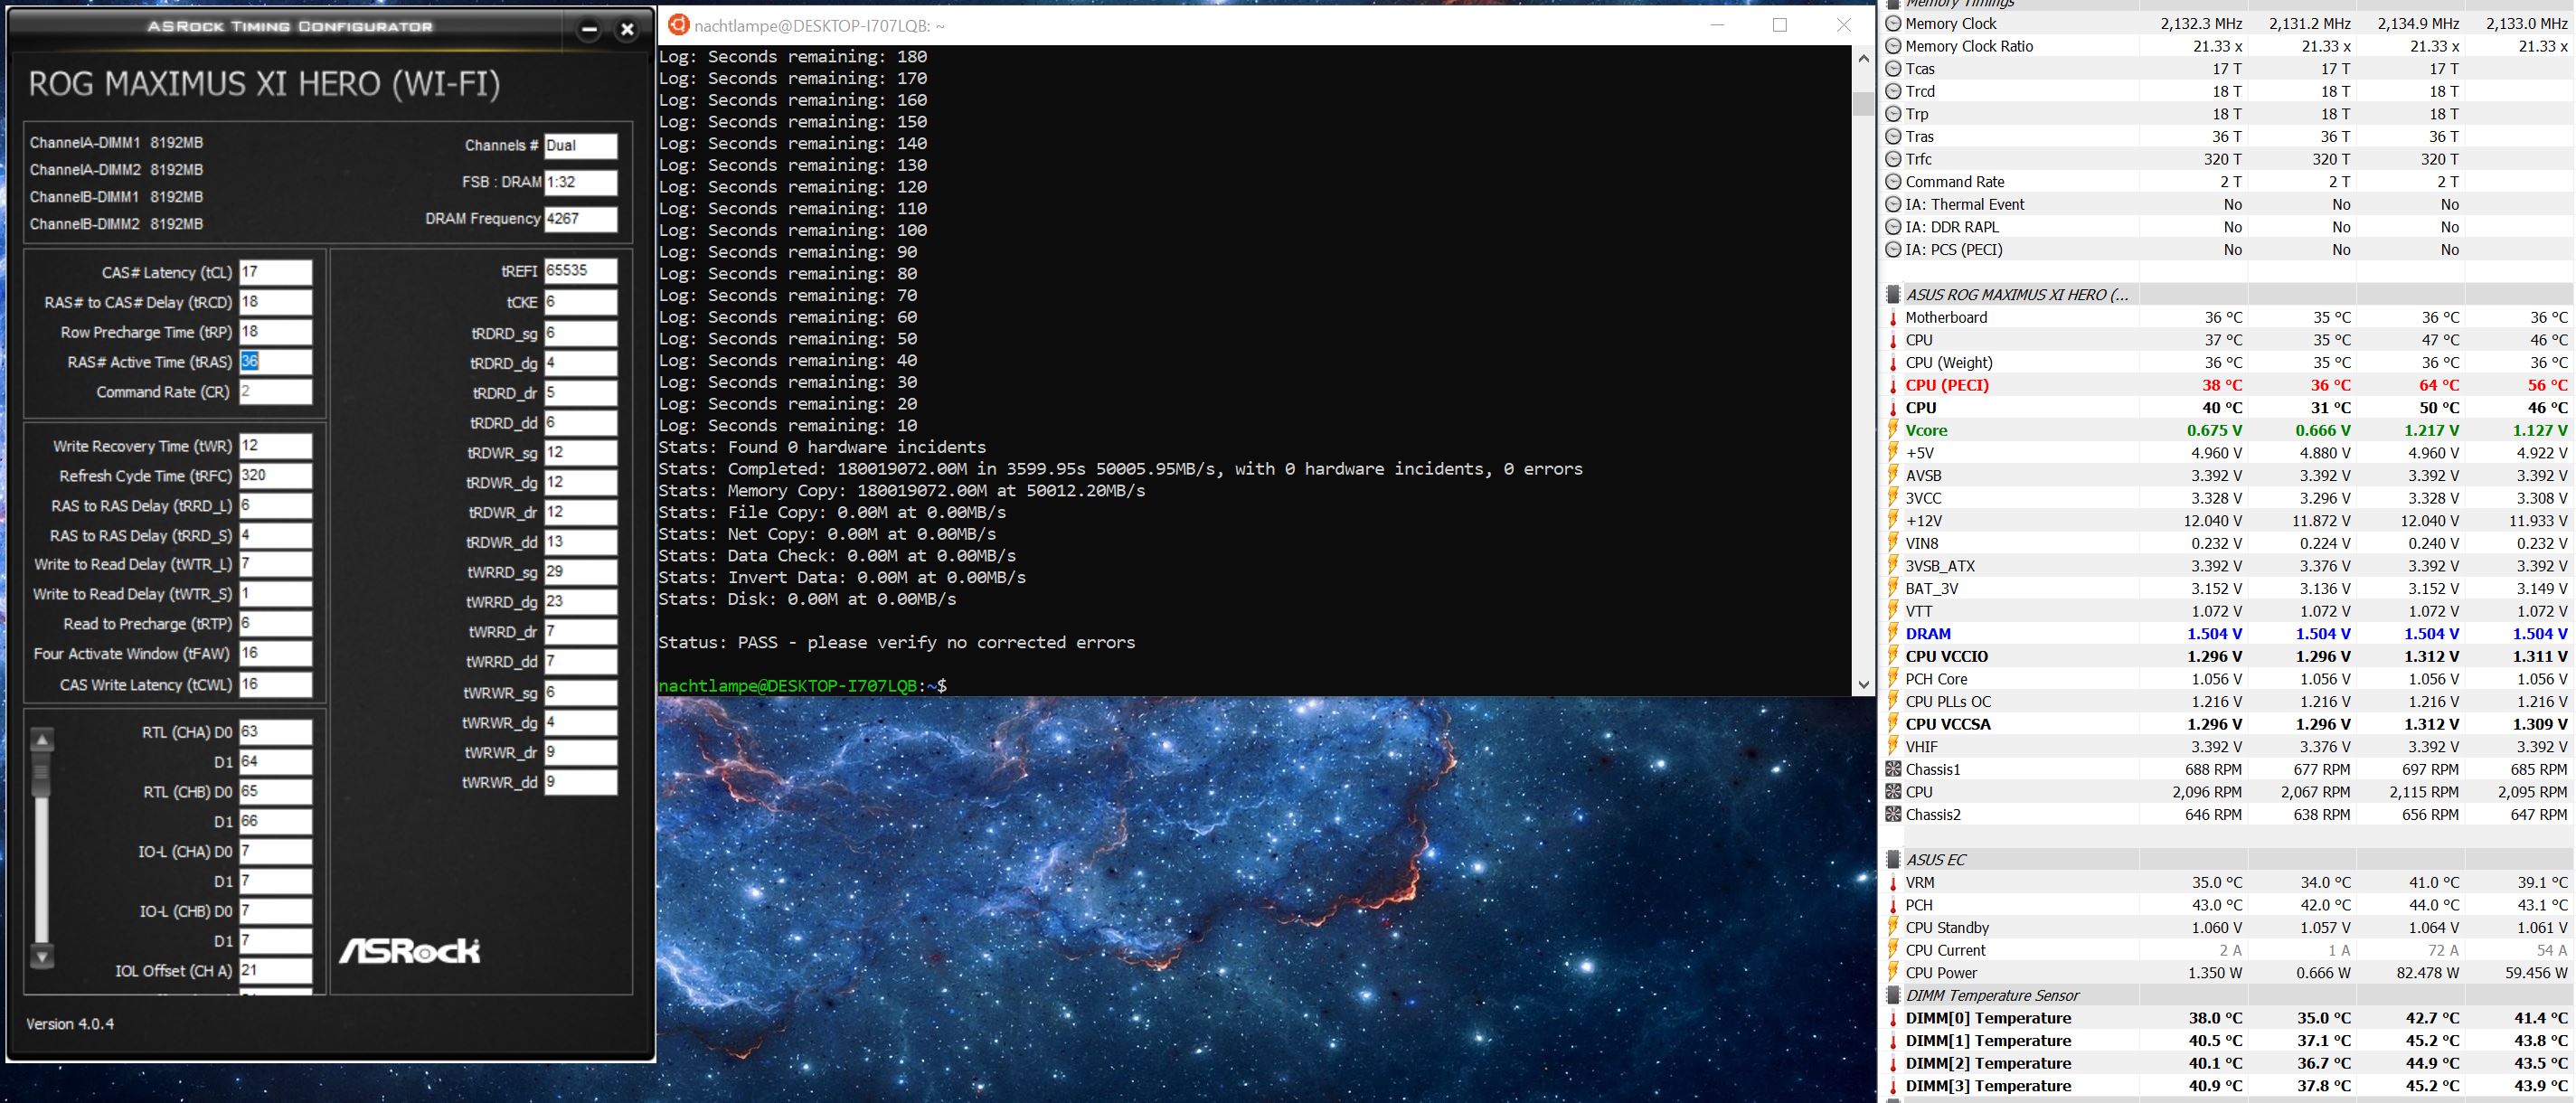Select the DIMM Temperature Sensor group header

click(x=1991, y=996)
